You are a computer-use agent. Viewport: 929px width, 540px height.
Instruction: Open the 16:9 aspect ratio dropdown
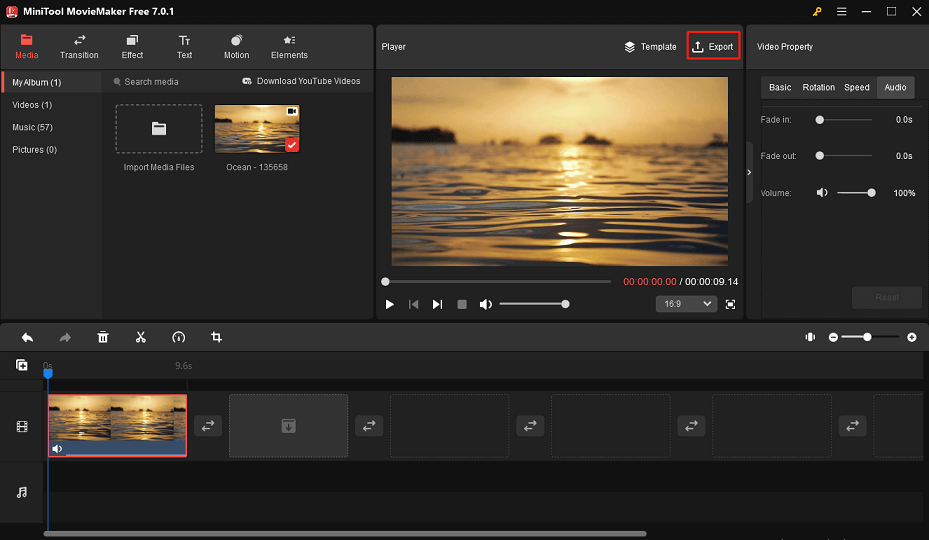click(x=686, y=304)
